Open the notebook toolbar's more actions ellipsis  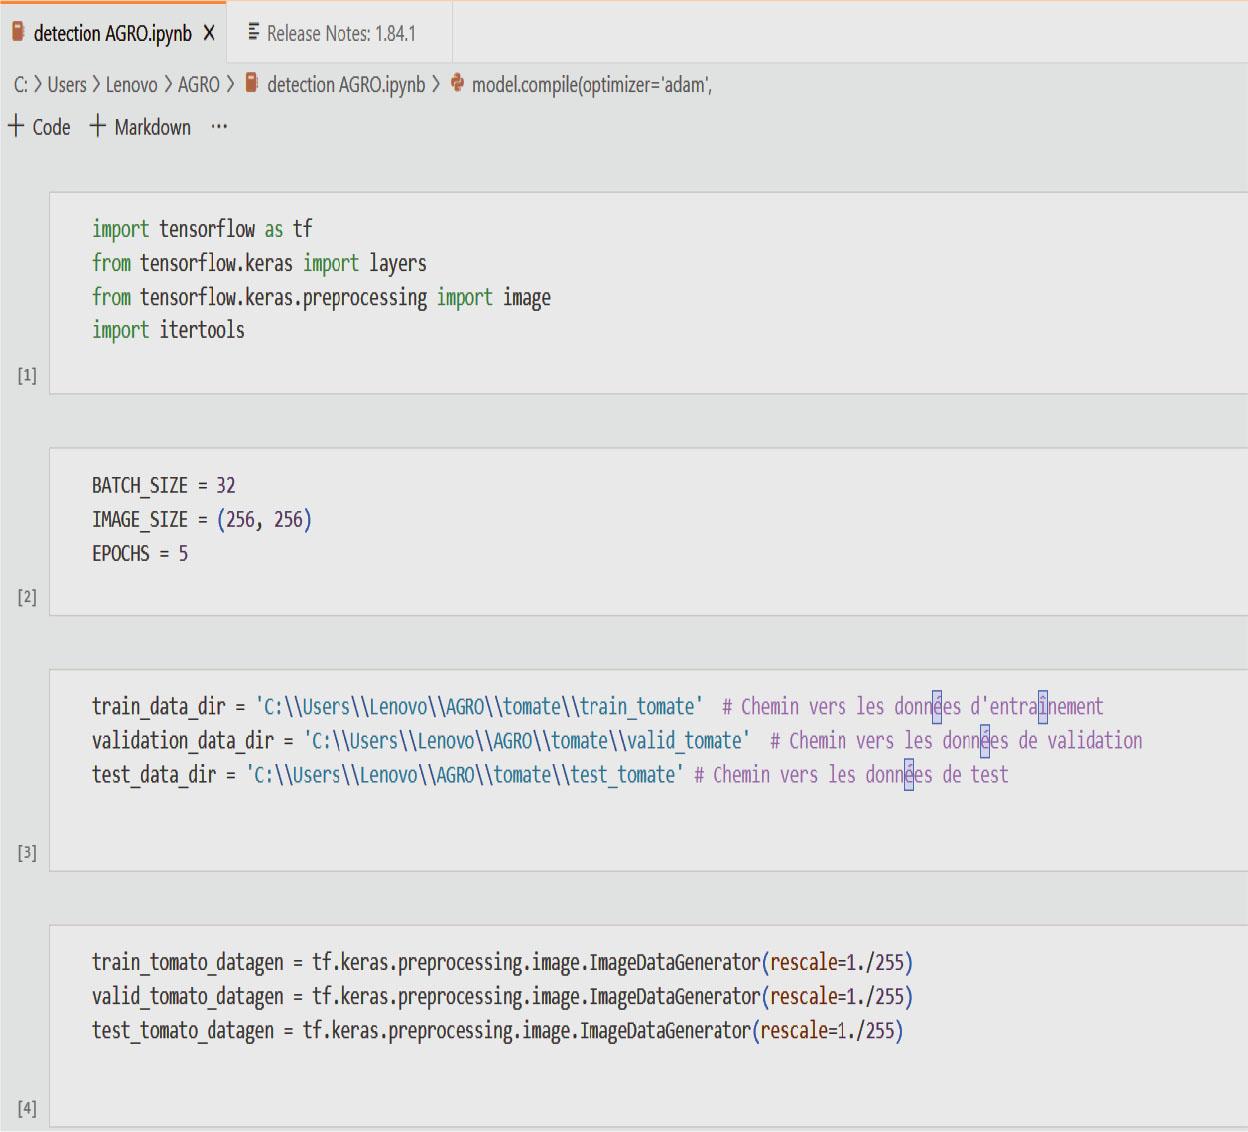click(219, 127)
